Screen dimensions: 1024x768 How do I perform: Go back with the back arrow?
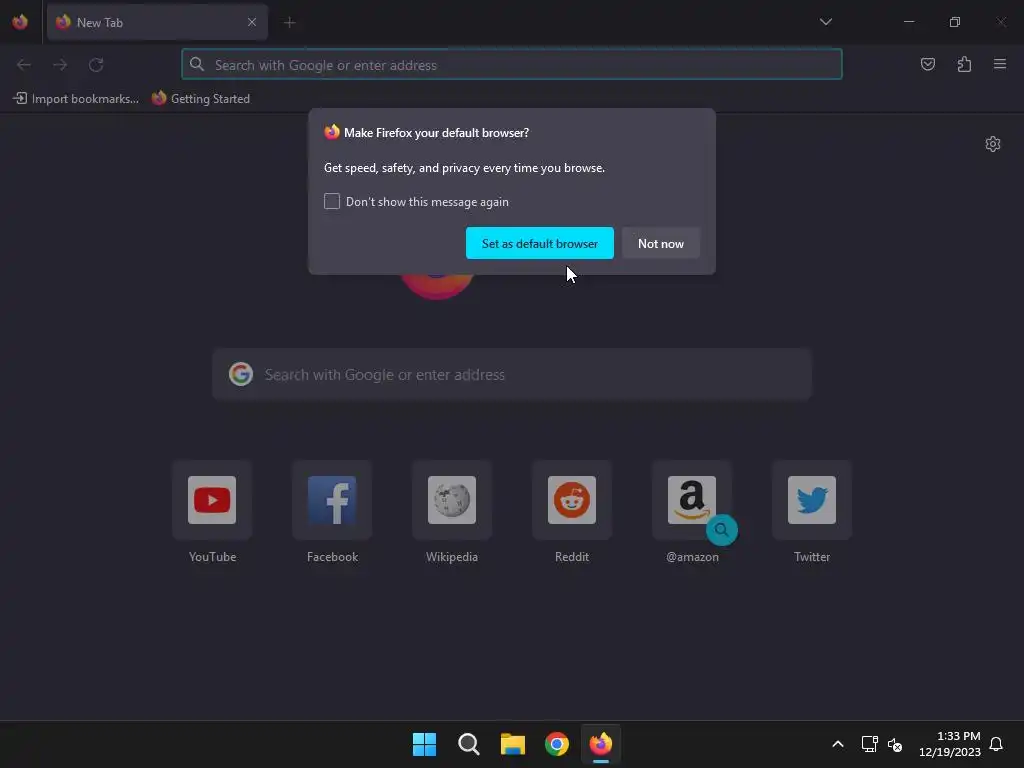(24, 65)
